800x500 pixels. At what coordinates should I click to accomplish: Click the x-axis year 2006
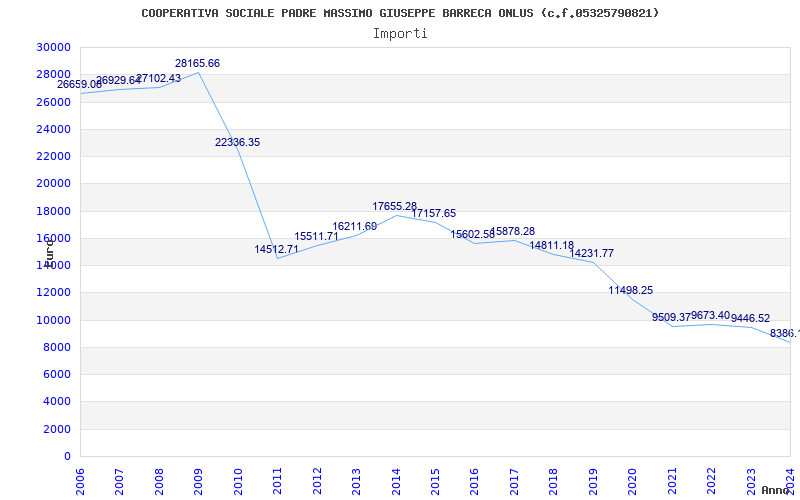coord(80,480)
